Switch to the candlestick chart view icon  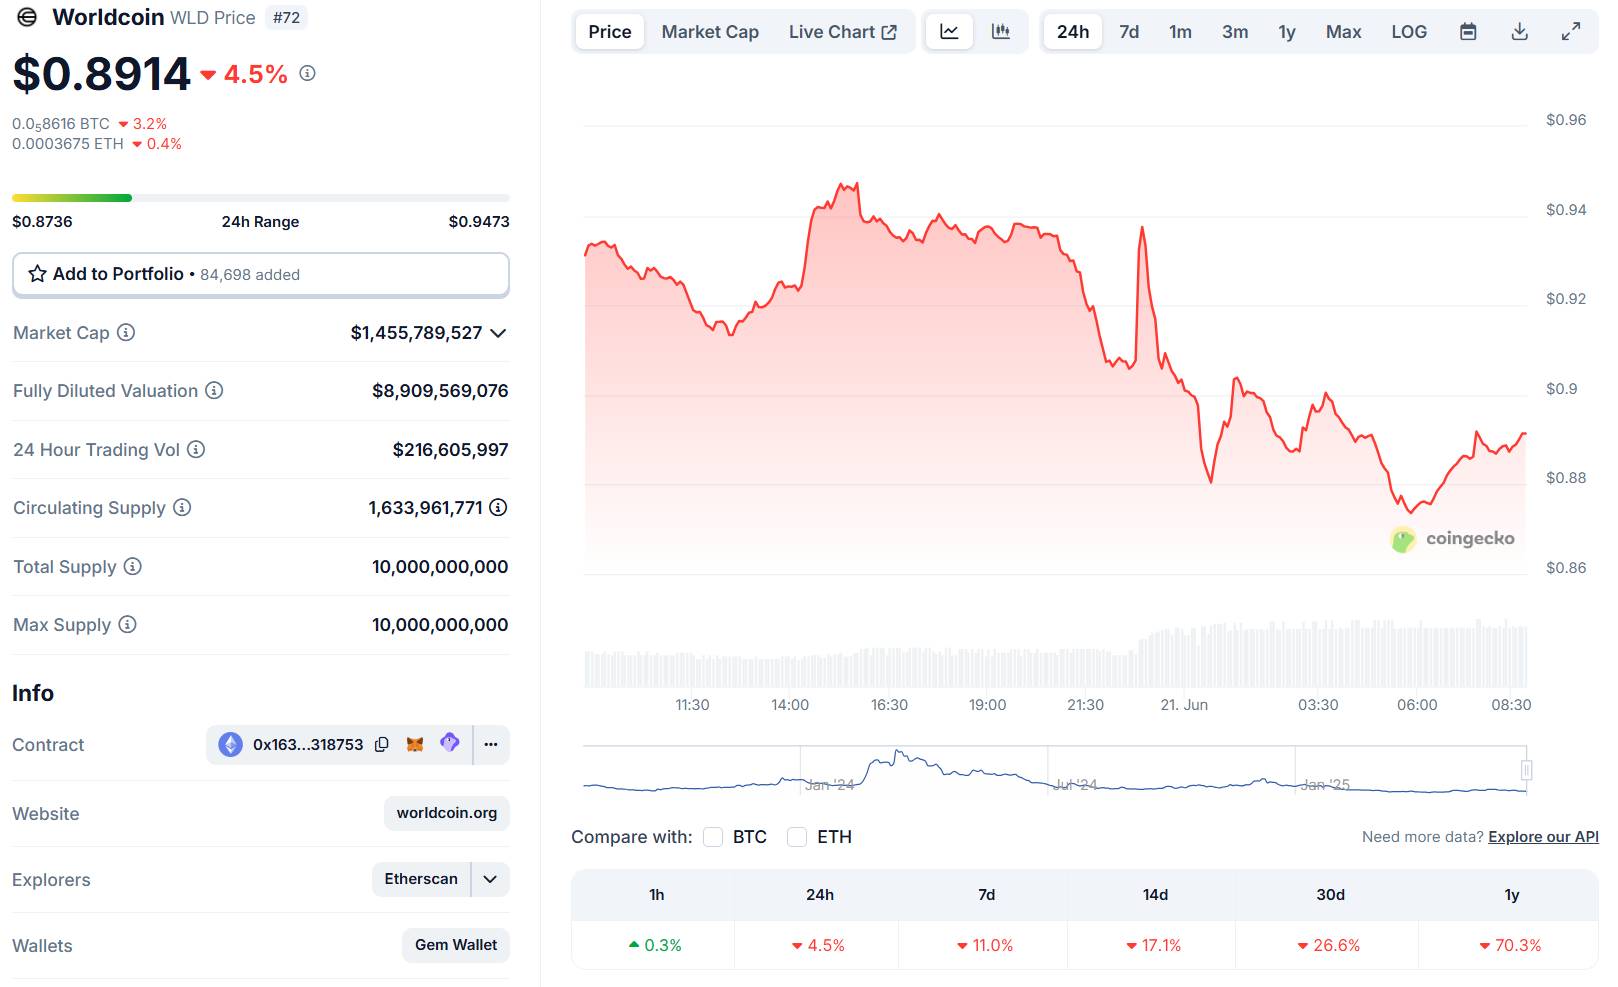[1001, 32]
